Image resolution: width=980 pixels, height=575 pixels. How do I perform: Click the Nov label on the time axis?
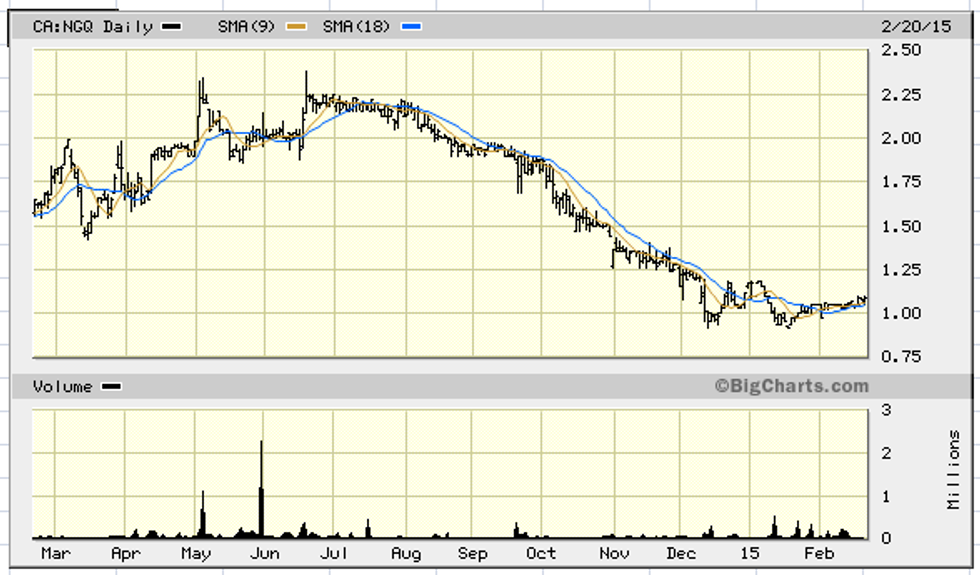pyautogui.click(x=613, y=553)
